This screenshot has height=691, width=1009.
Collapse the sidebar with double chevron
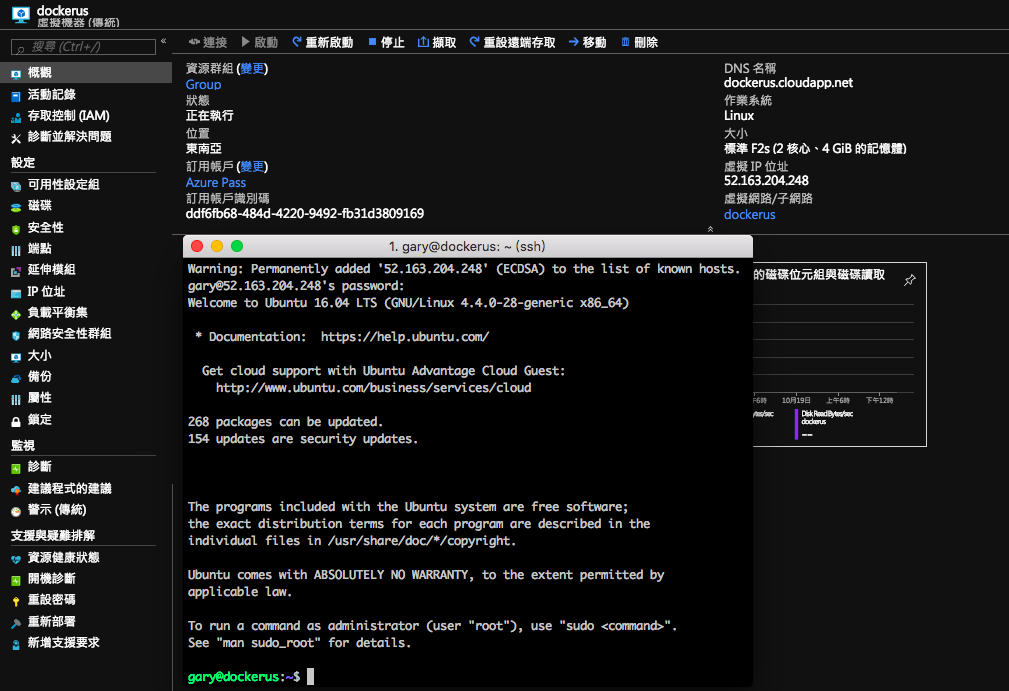point(163,41)
